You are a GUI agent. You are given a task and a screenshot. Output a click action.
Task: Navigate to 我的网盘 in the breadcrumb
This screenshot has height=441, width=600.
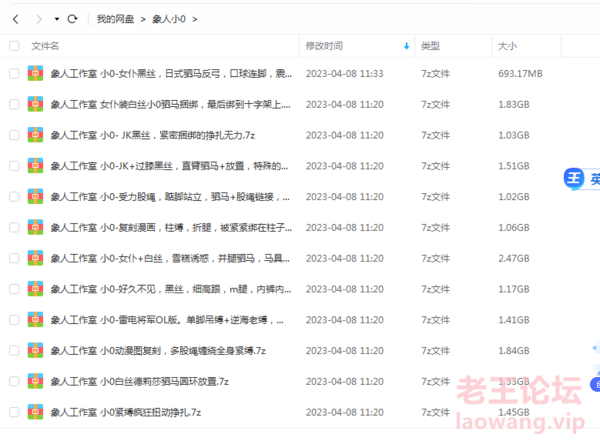(115, 19)
